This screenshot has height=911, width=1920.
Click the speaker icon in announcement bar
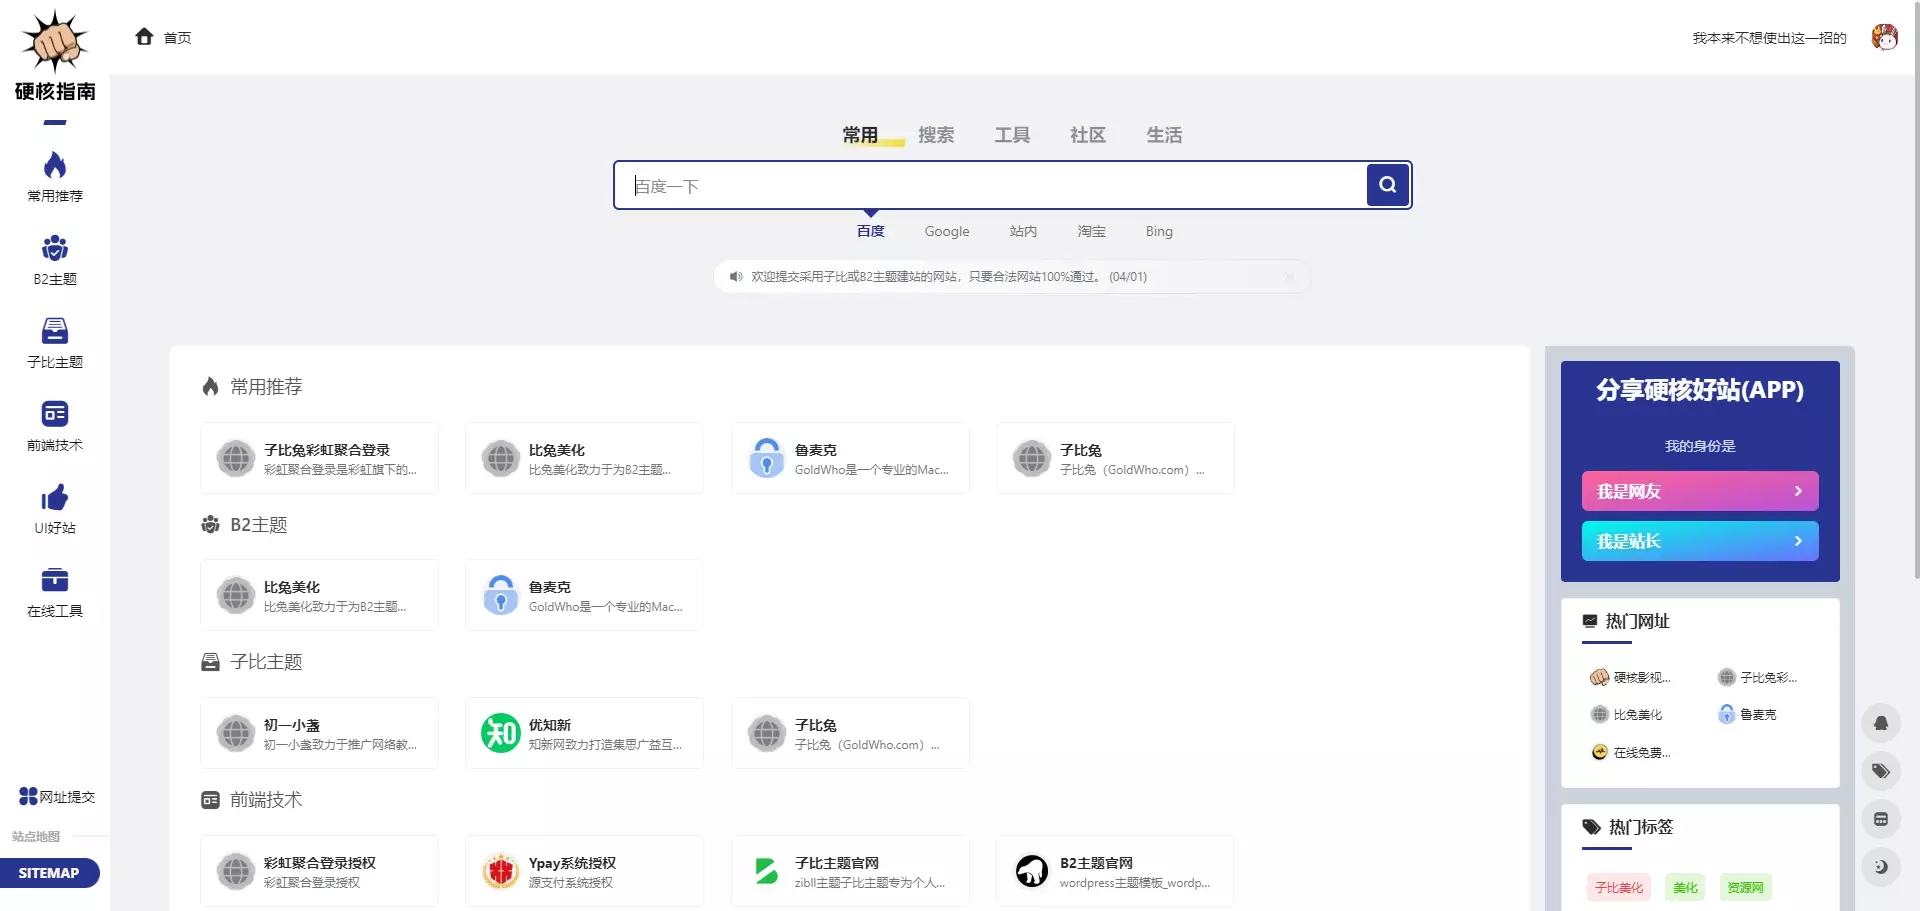(x=736, y=277)
